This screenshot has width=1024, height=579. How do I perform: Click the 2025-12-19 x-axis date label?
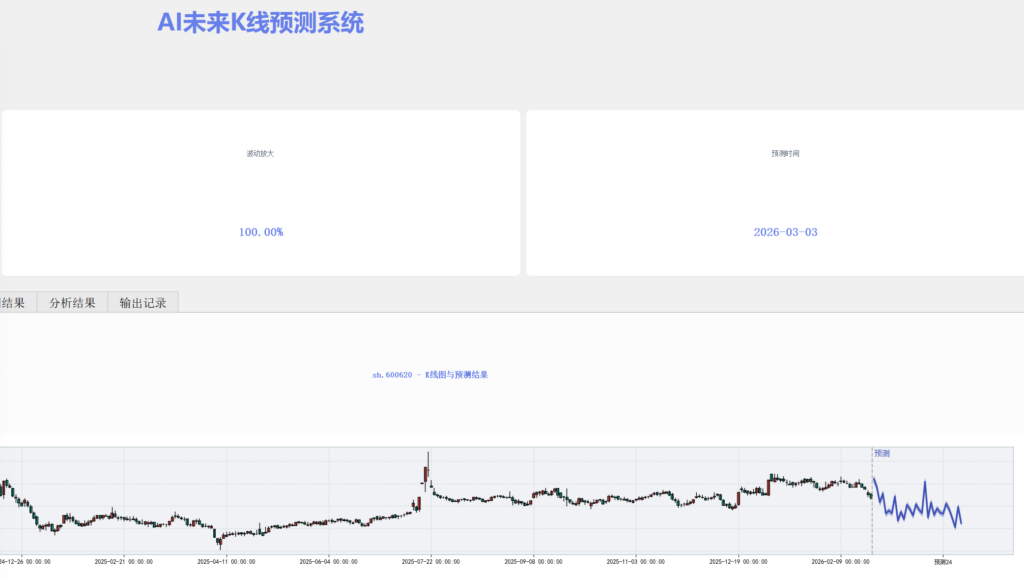[x=738, y=562]
